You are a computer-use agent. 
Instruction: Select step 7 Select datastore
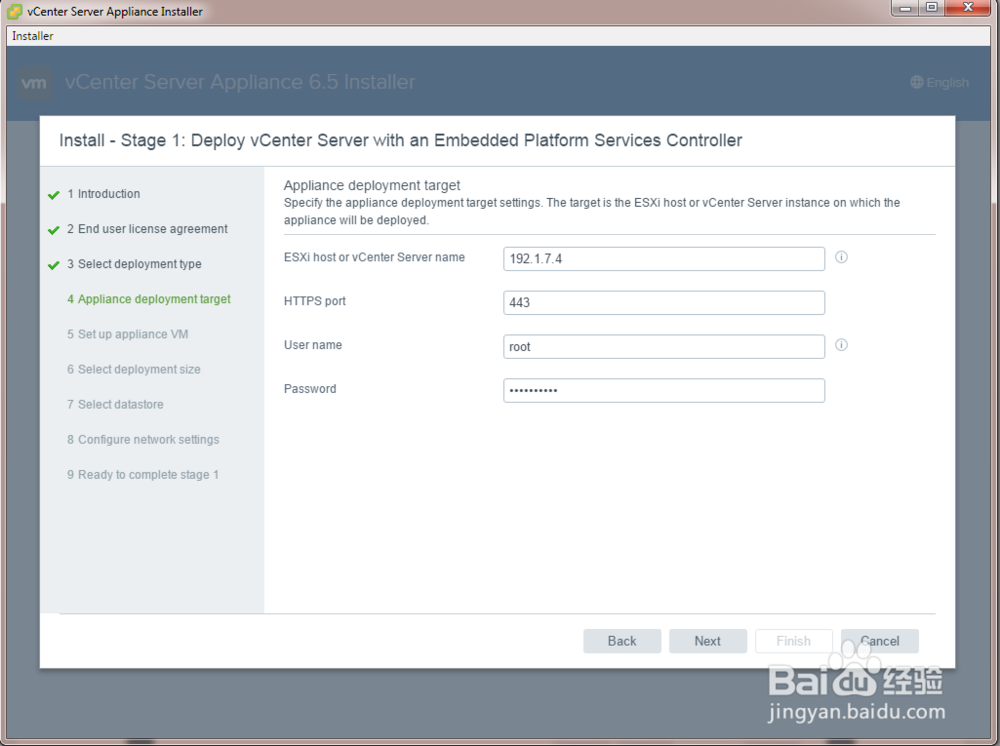point(115,404)
